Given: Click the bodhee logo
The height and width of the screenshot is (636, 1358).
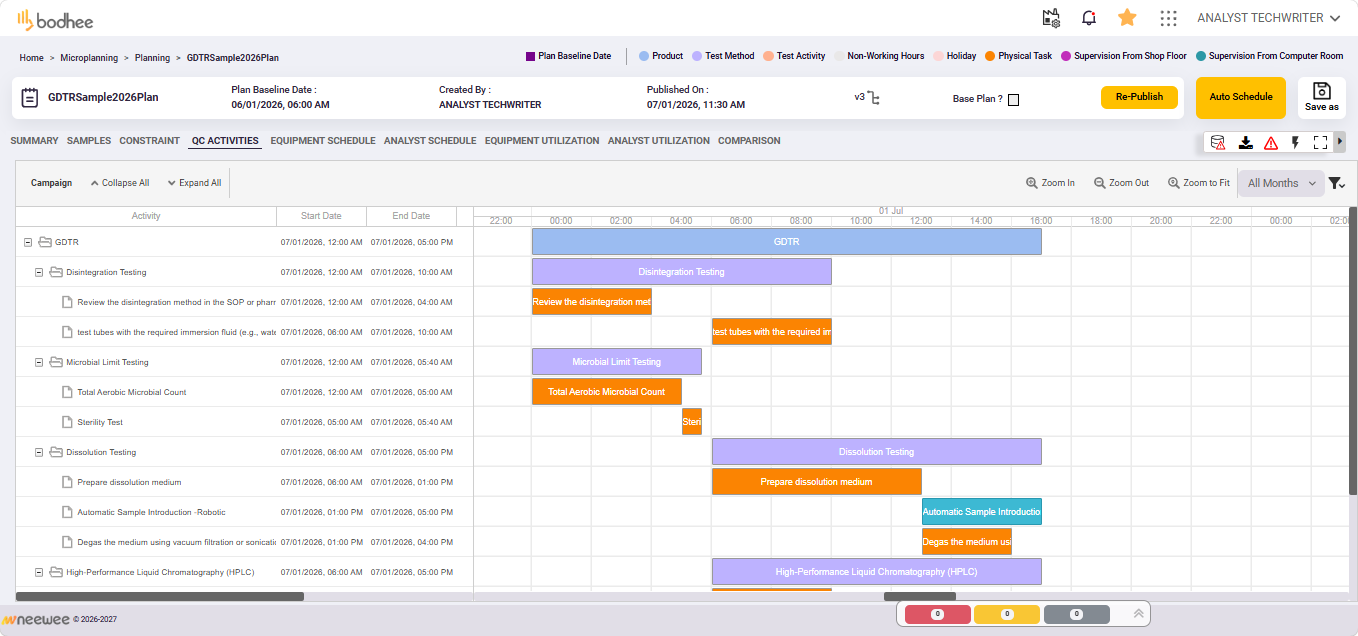Looking at the screenshot, I should click(x=55, y=19).
